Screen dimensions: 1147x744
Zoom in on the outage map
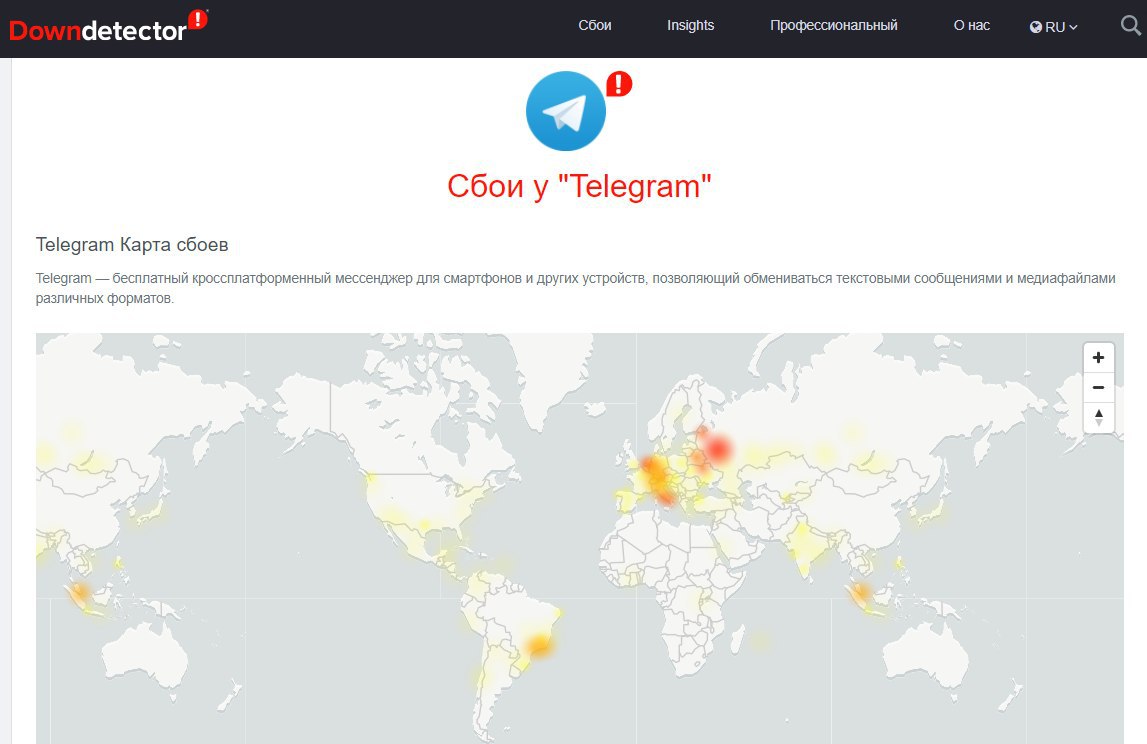point(1098,358)
